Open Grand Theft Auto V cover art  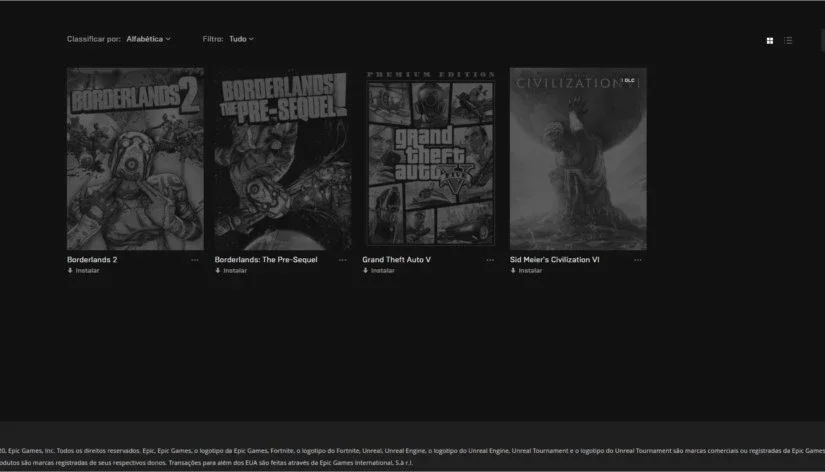tap(430, 158)
